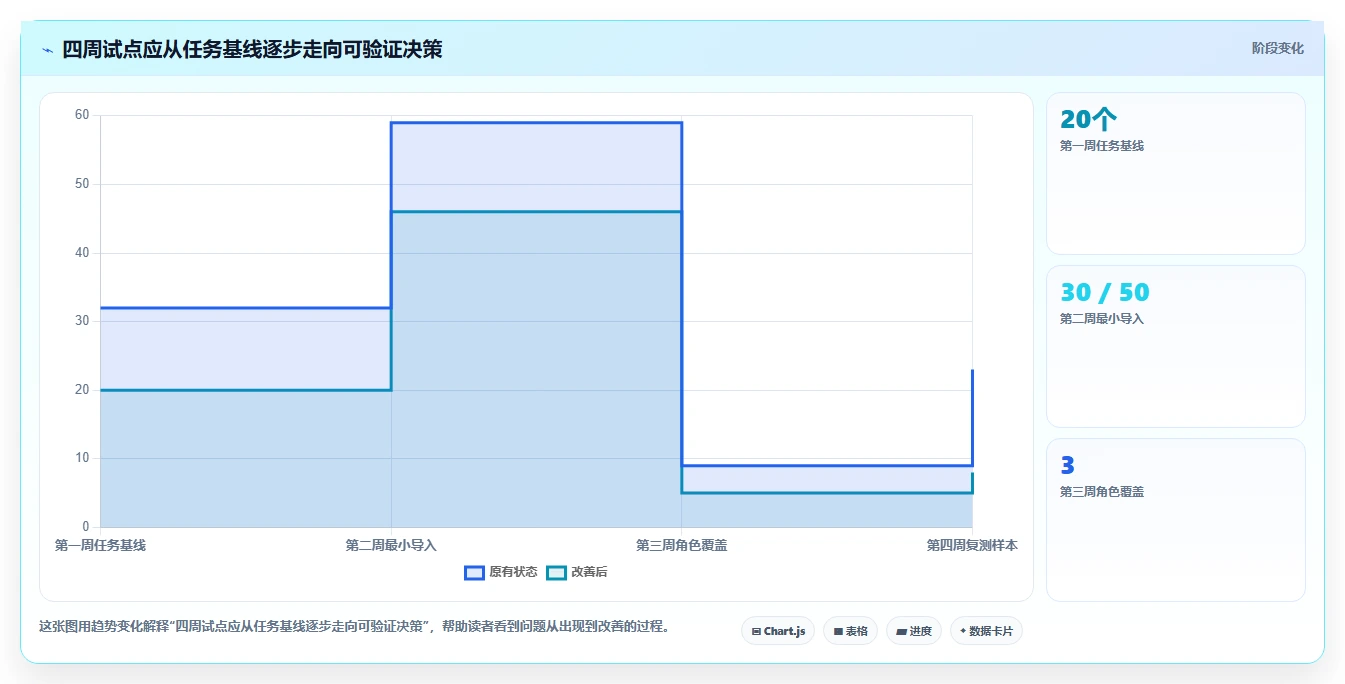Click the lightning icon beside the title
The image size is (1345, 684).
48,49
